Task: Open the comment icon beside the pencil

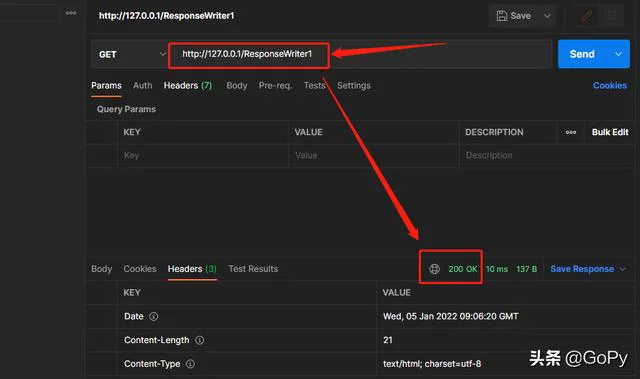Action: pyautogui.click(x=611, y=16)
